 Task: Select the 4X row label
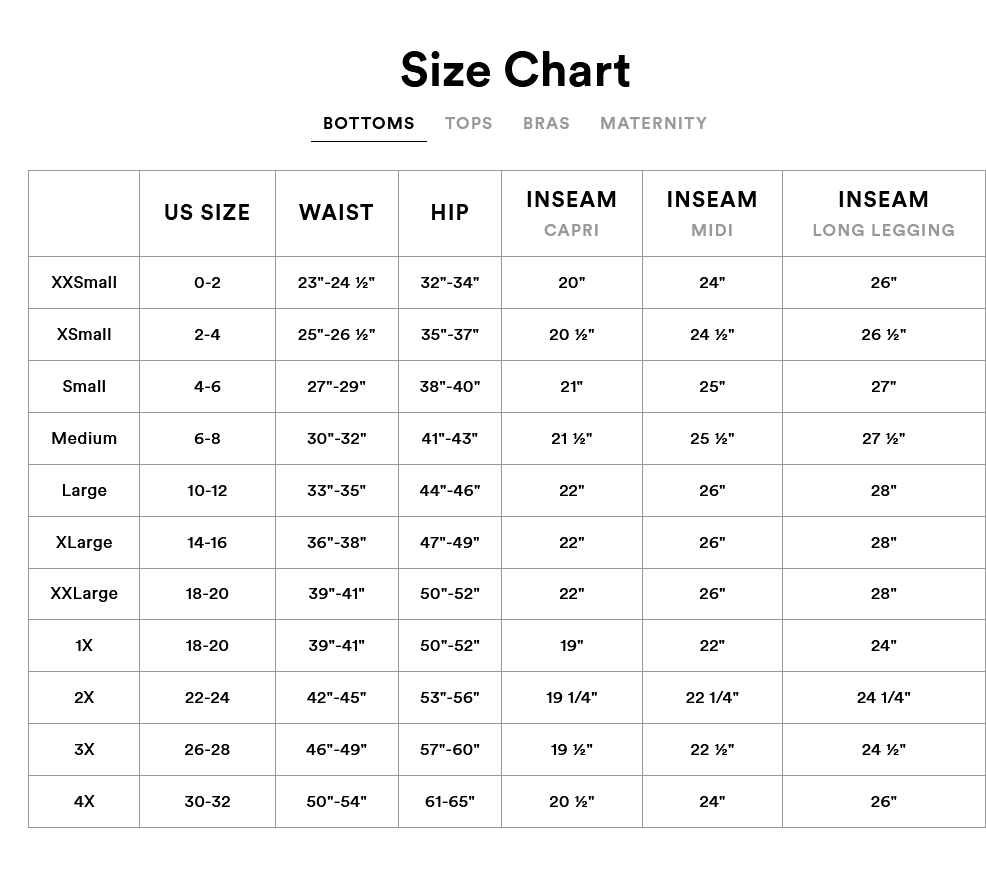point(84,801)
